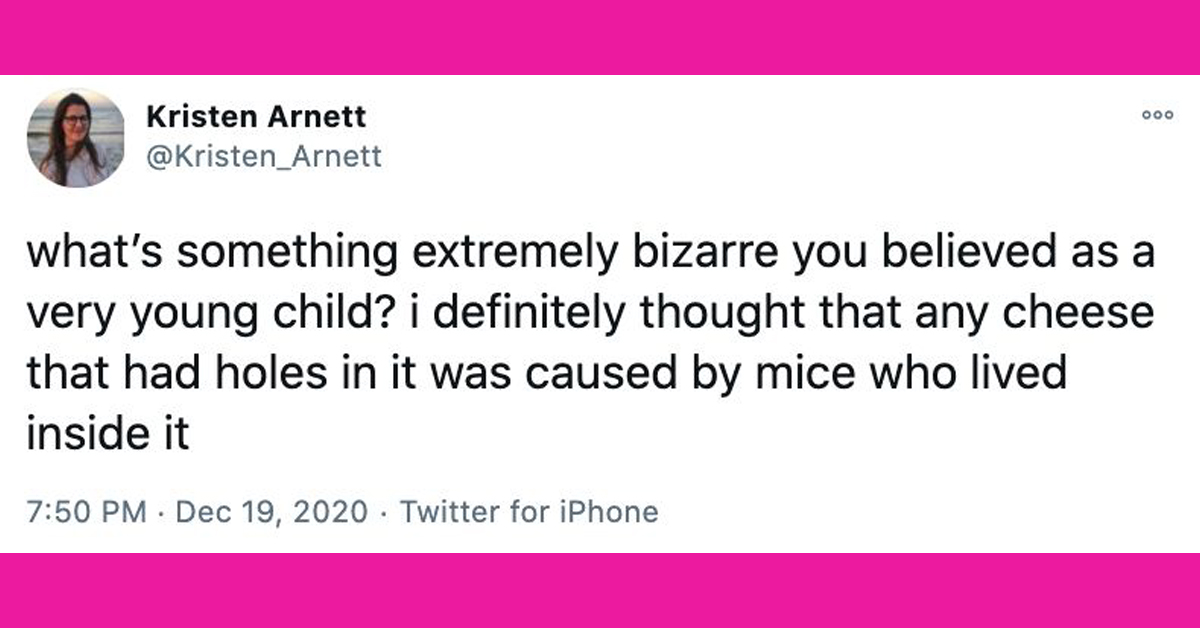Open the Kristen Arnett display name link
This screenshot has width=1200, height=628.
[x=256, y=117]
